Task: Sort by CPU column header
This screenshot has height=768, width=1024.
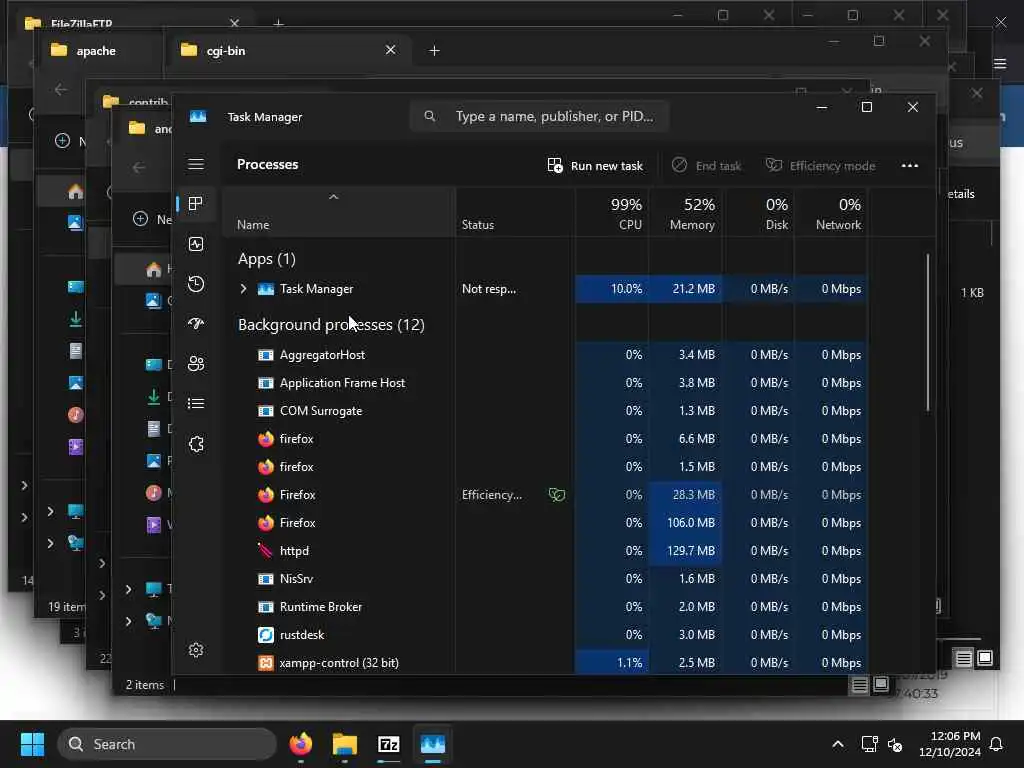Action: click(x=612, y=214)
